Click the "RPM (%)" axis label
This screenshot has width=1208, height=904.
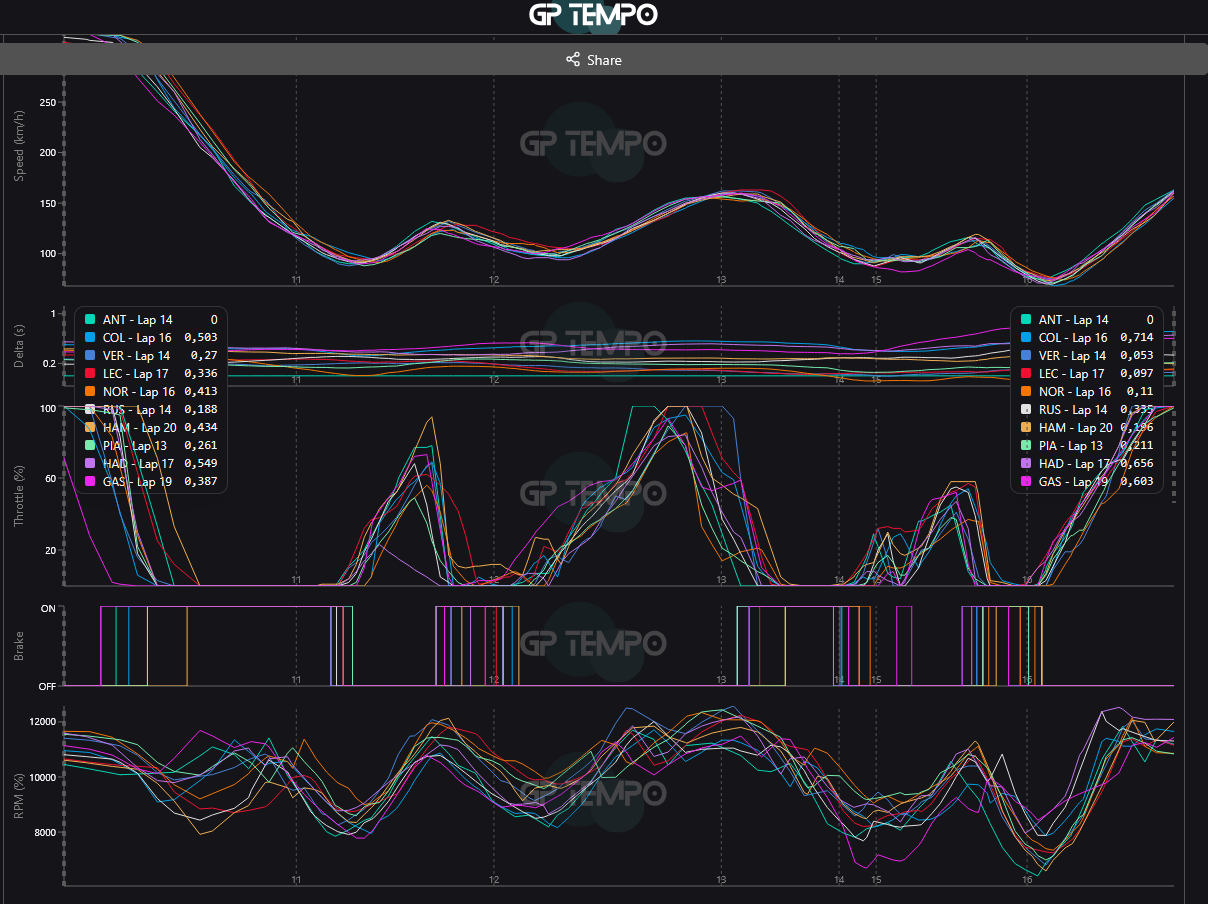[x=19, y=797]
